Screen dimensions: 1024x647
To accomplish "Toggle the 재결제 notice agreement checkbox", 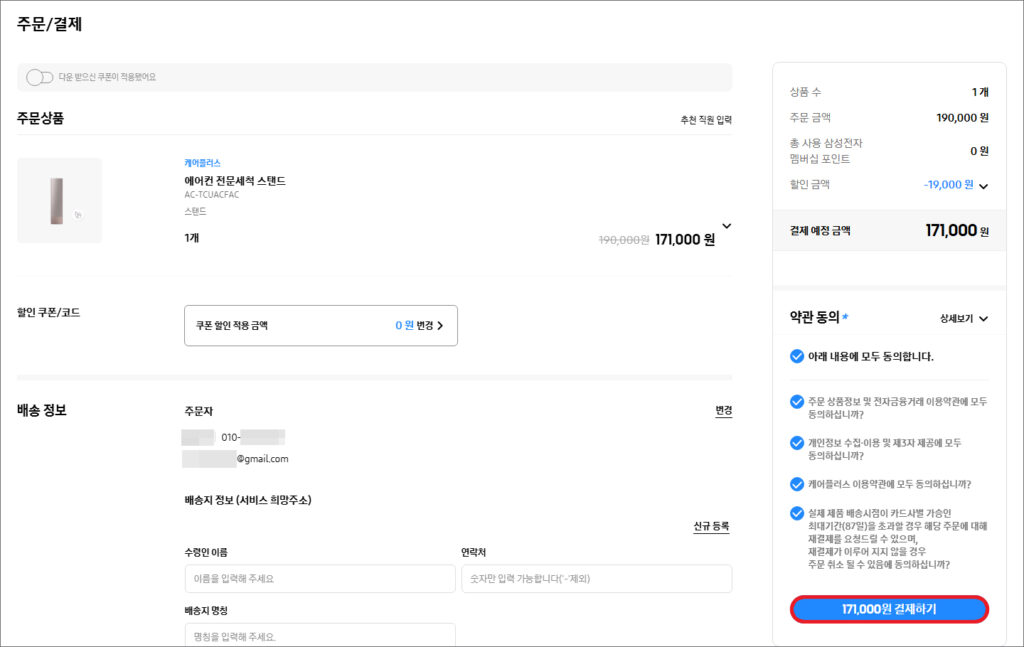I will click(x=797, y=513).
